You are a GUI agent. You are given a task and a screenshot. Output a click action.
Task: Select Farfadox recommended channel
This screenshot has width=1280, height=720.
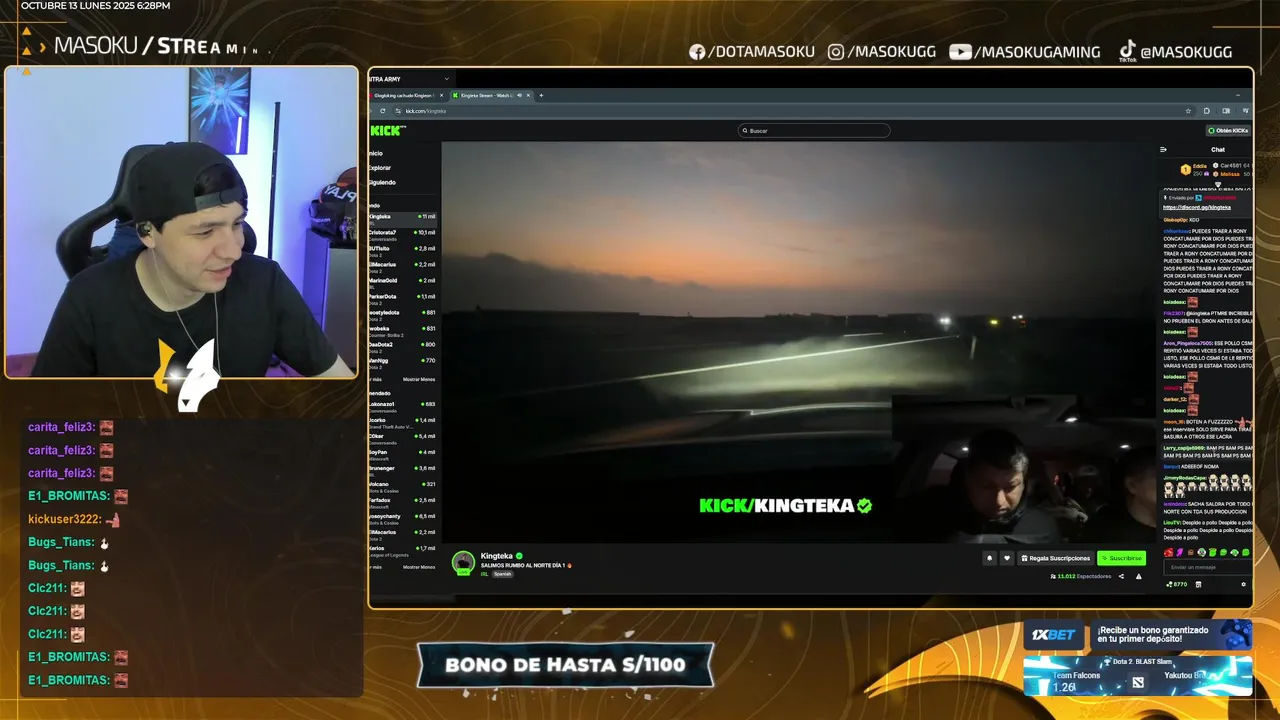coord(403,502)
